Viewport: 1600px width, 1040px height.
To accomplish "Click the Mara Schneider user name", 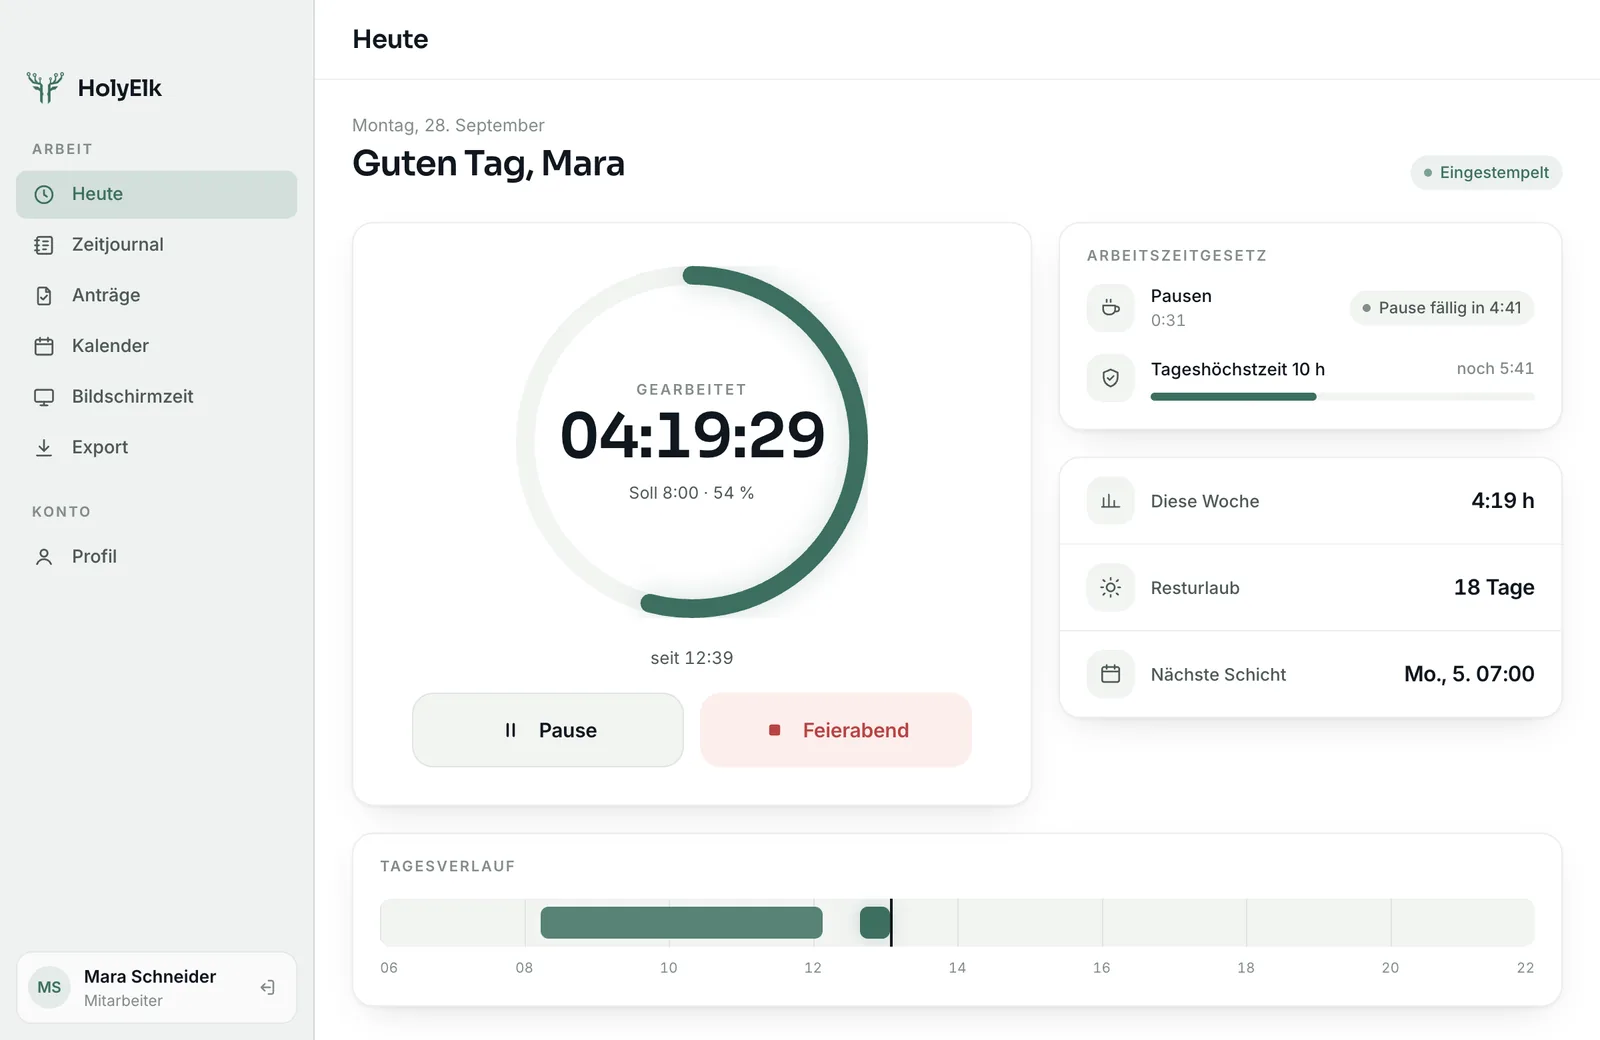I will pos(150,977).
